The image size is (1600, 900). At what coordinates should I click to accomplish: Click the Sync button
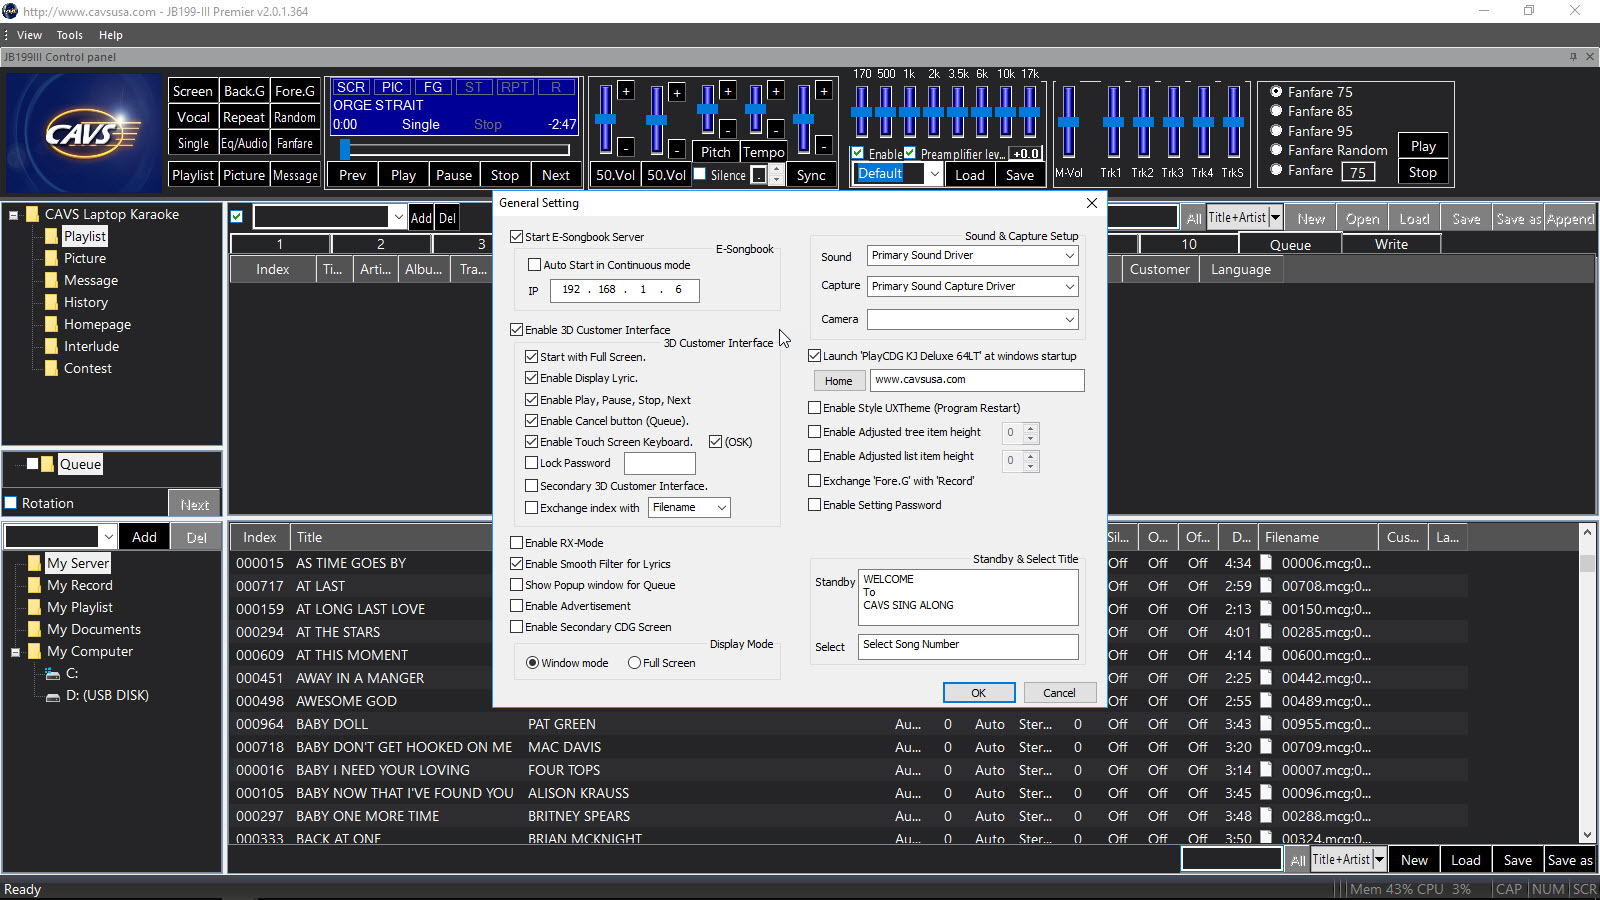(x=811, y=175)
